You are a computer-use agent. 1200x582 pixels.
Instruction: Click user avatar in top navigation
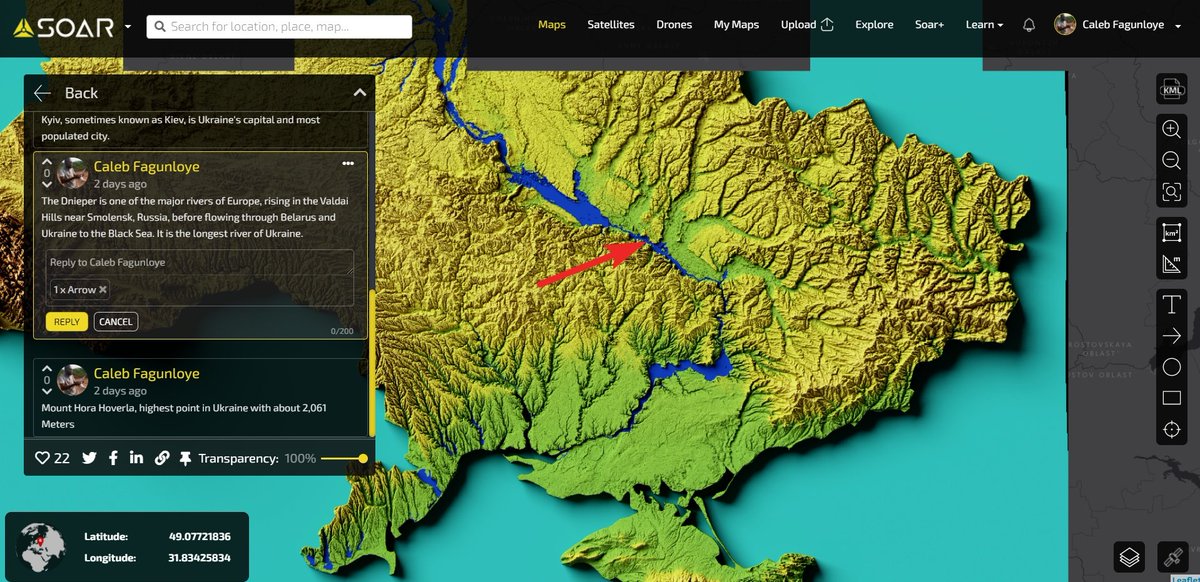(1065, 25)
